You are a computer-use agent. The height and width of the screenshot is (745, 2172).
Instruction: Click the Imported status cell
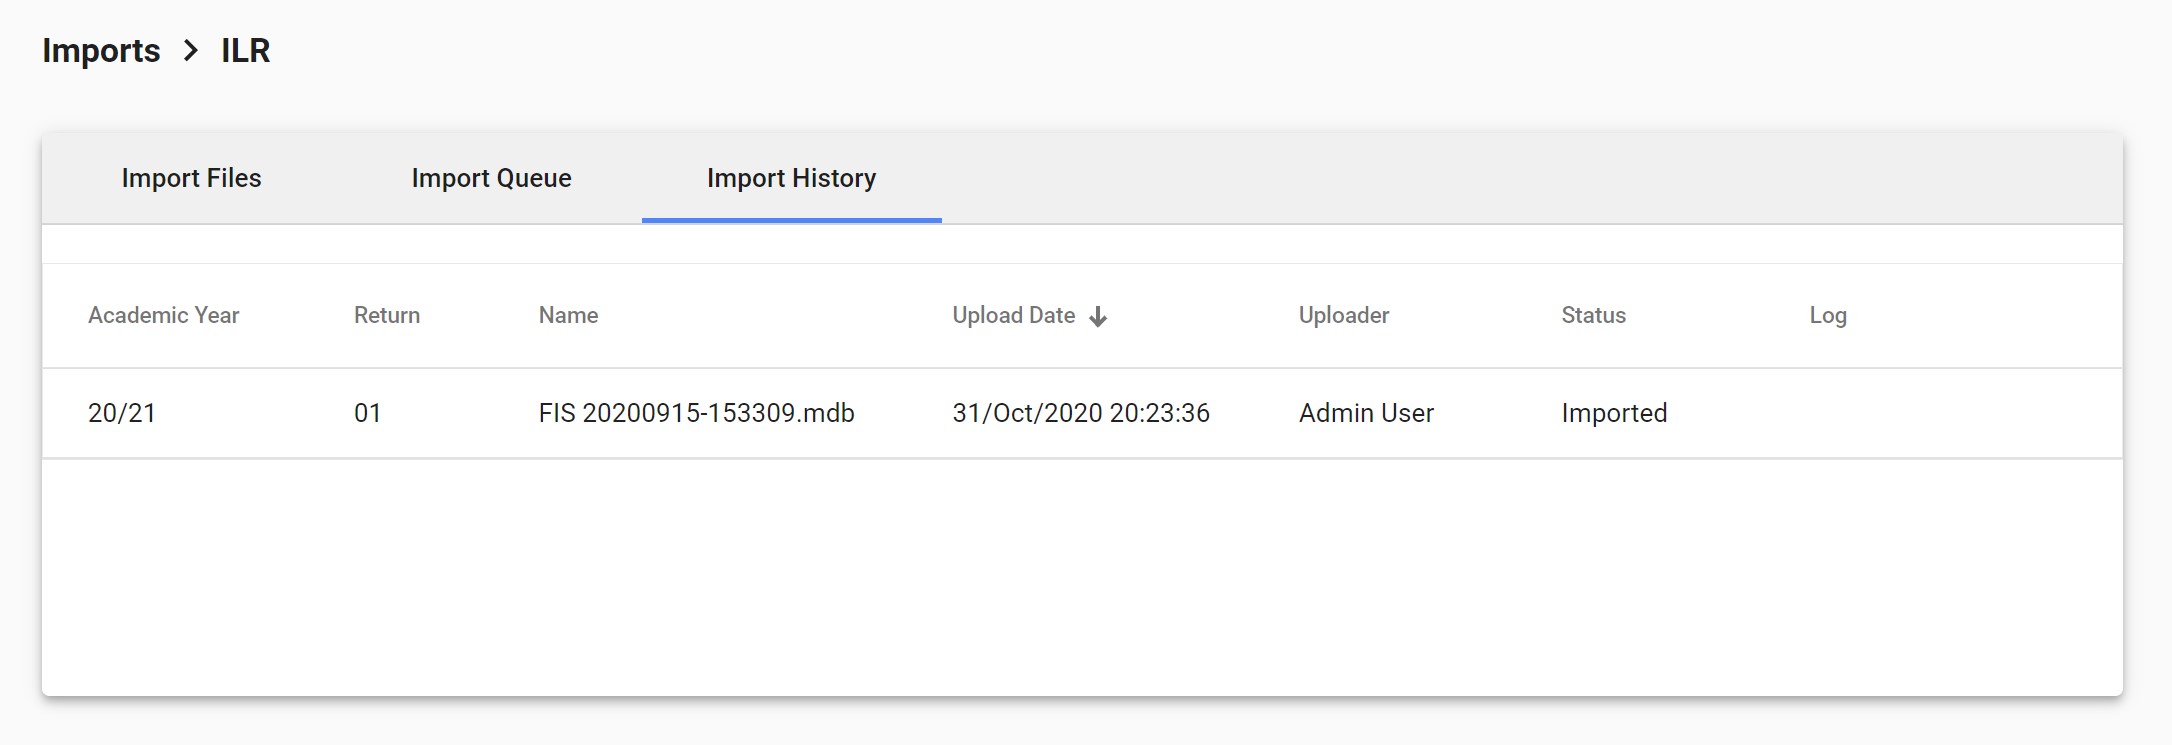(1614, 413)
